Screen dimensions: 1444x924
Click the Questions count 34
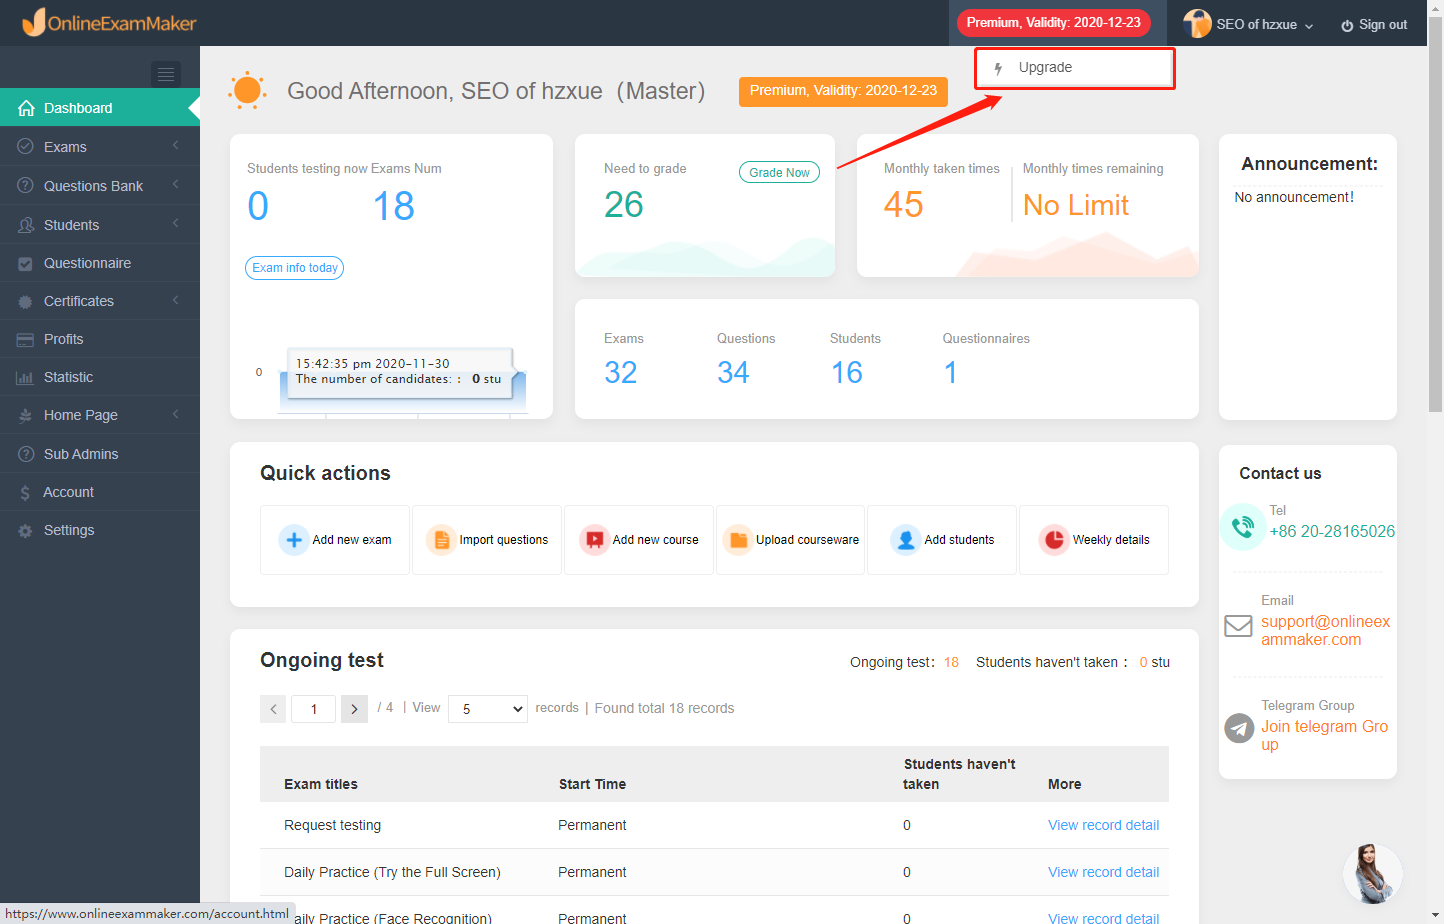[x=733, y=373]
